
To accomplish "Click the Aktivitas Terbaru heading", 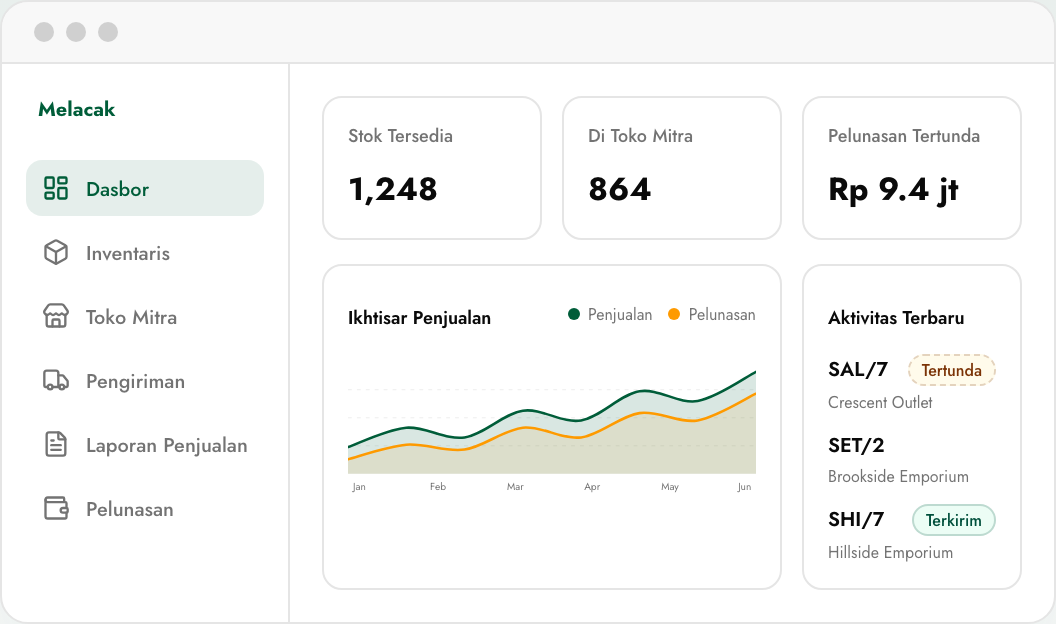I will [896, 318].
